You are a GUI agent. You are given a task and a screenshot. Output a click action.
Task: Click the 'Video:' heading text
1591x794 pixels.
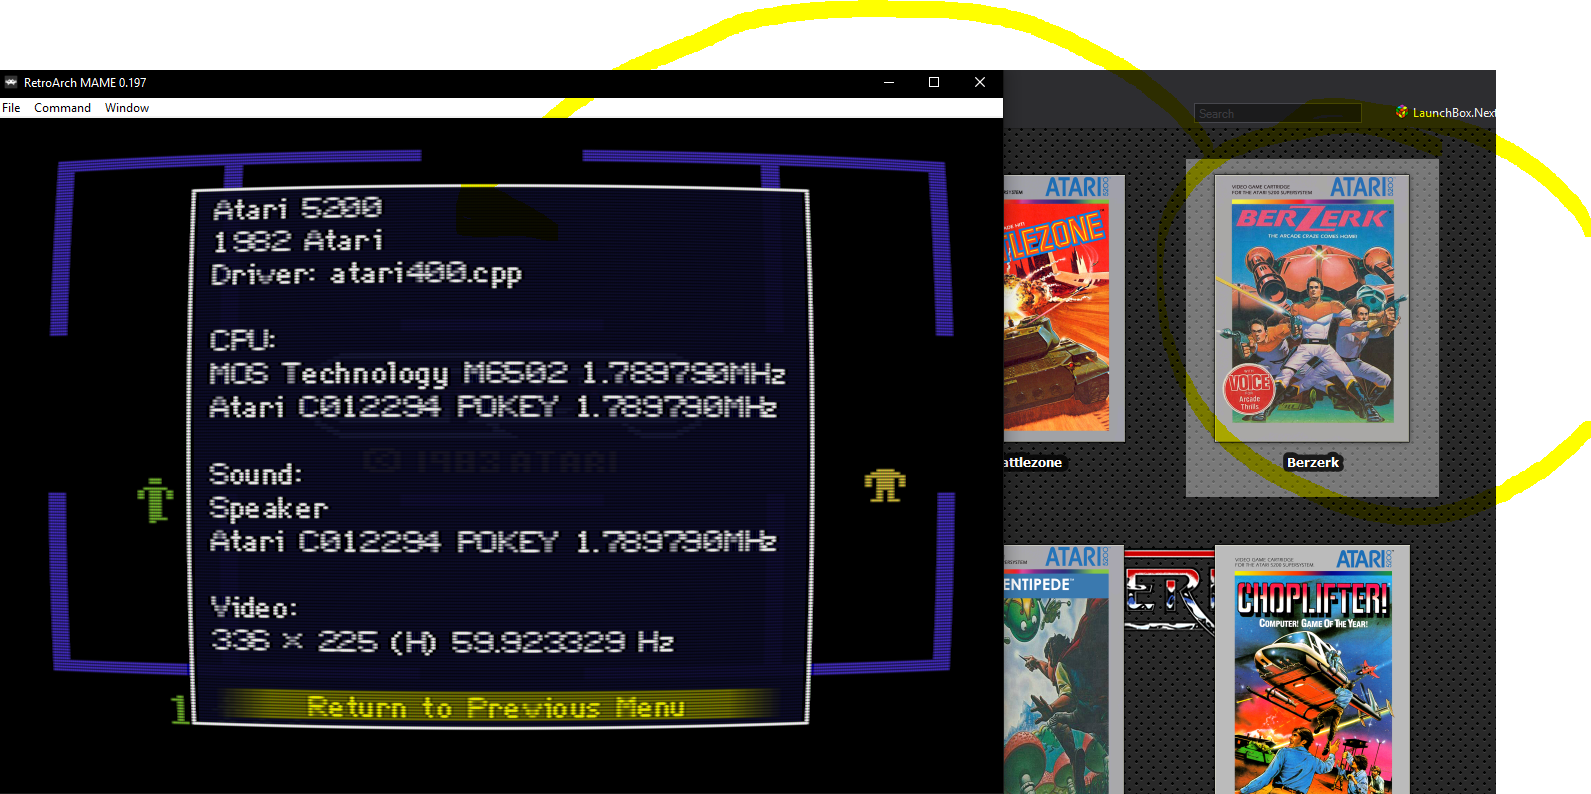(254, 608)
